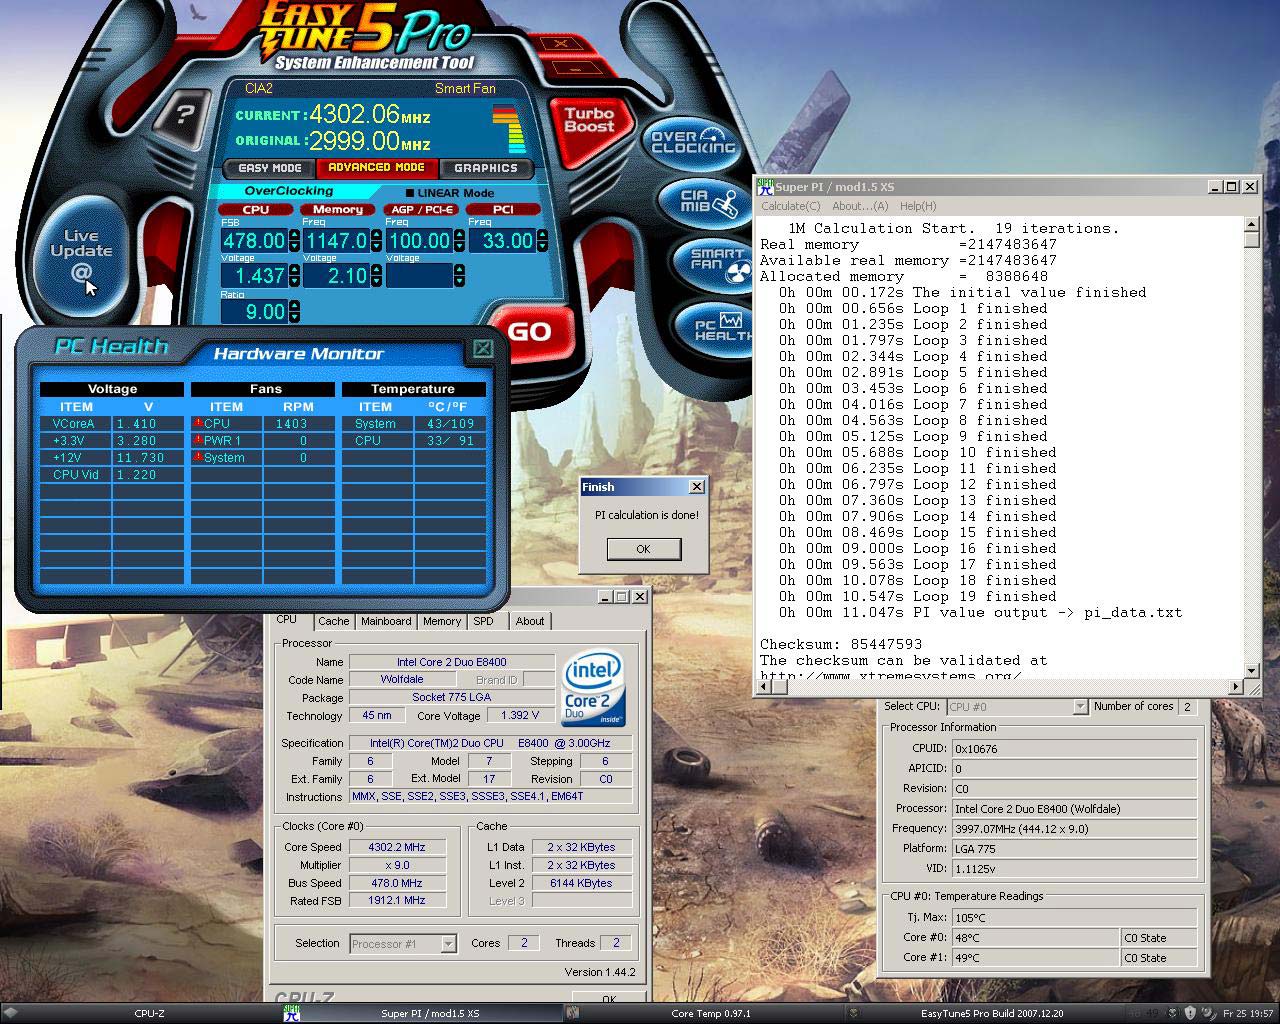Select the AGP / PCI-E section button
Image resolution: width=1280 pixels, height=1024 pixels.
(x=420, y=210)
